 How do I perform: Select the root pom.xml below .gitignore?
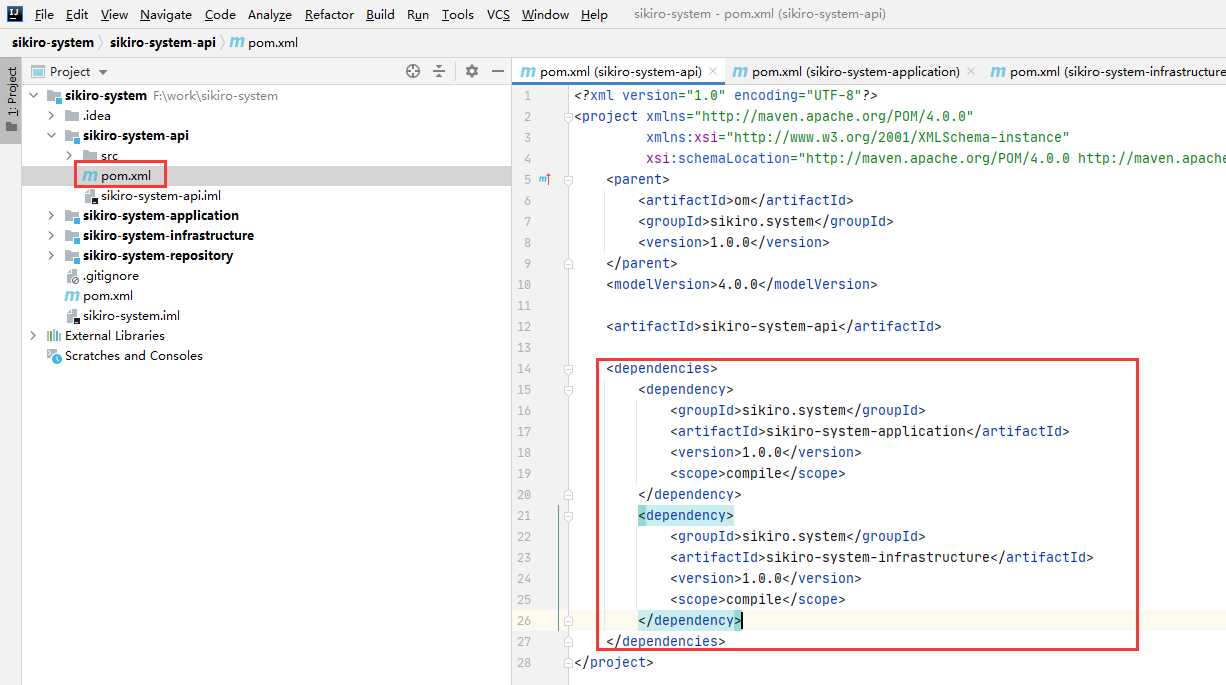click(x=108, y=296)
